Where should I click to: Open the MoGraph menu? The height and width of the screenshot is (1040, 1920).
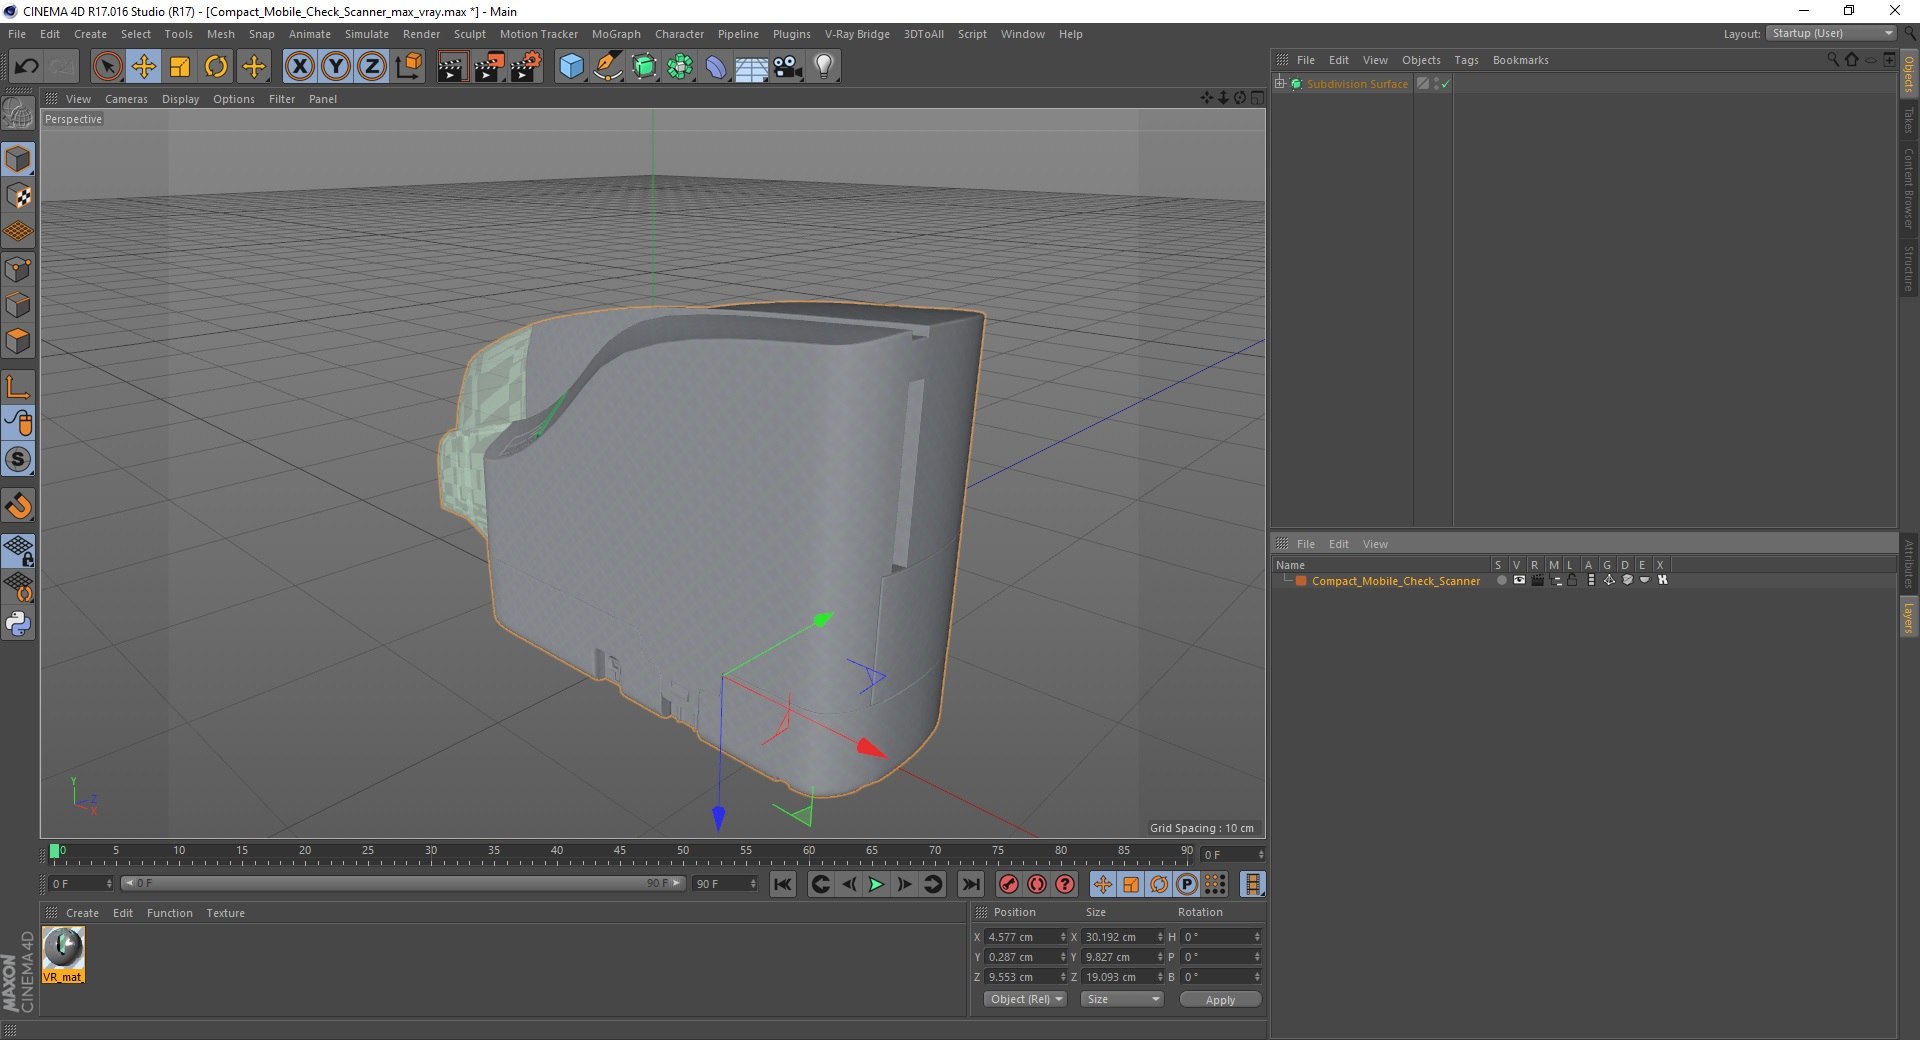tap(616, 34)
